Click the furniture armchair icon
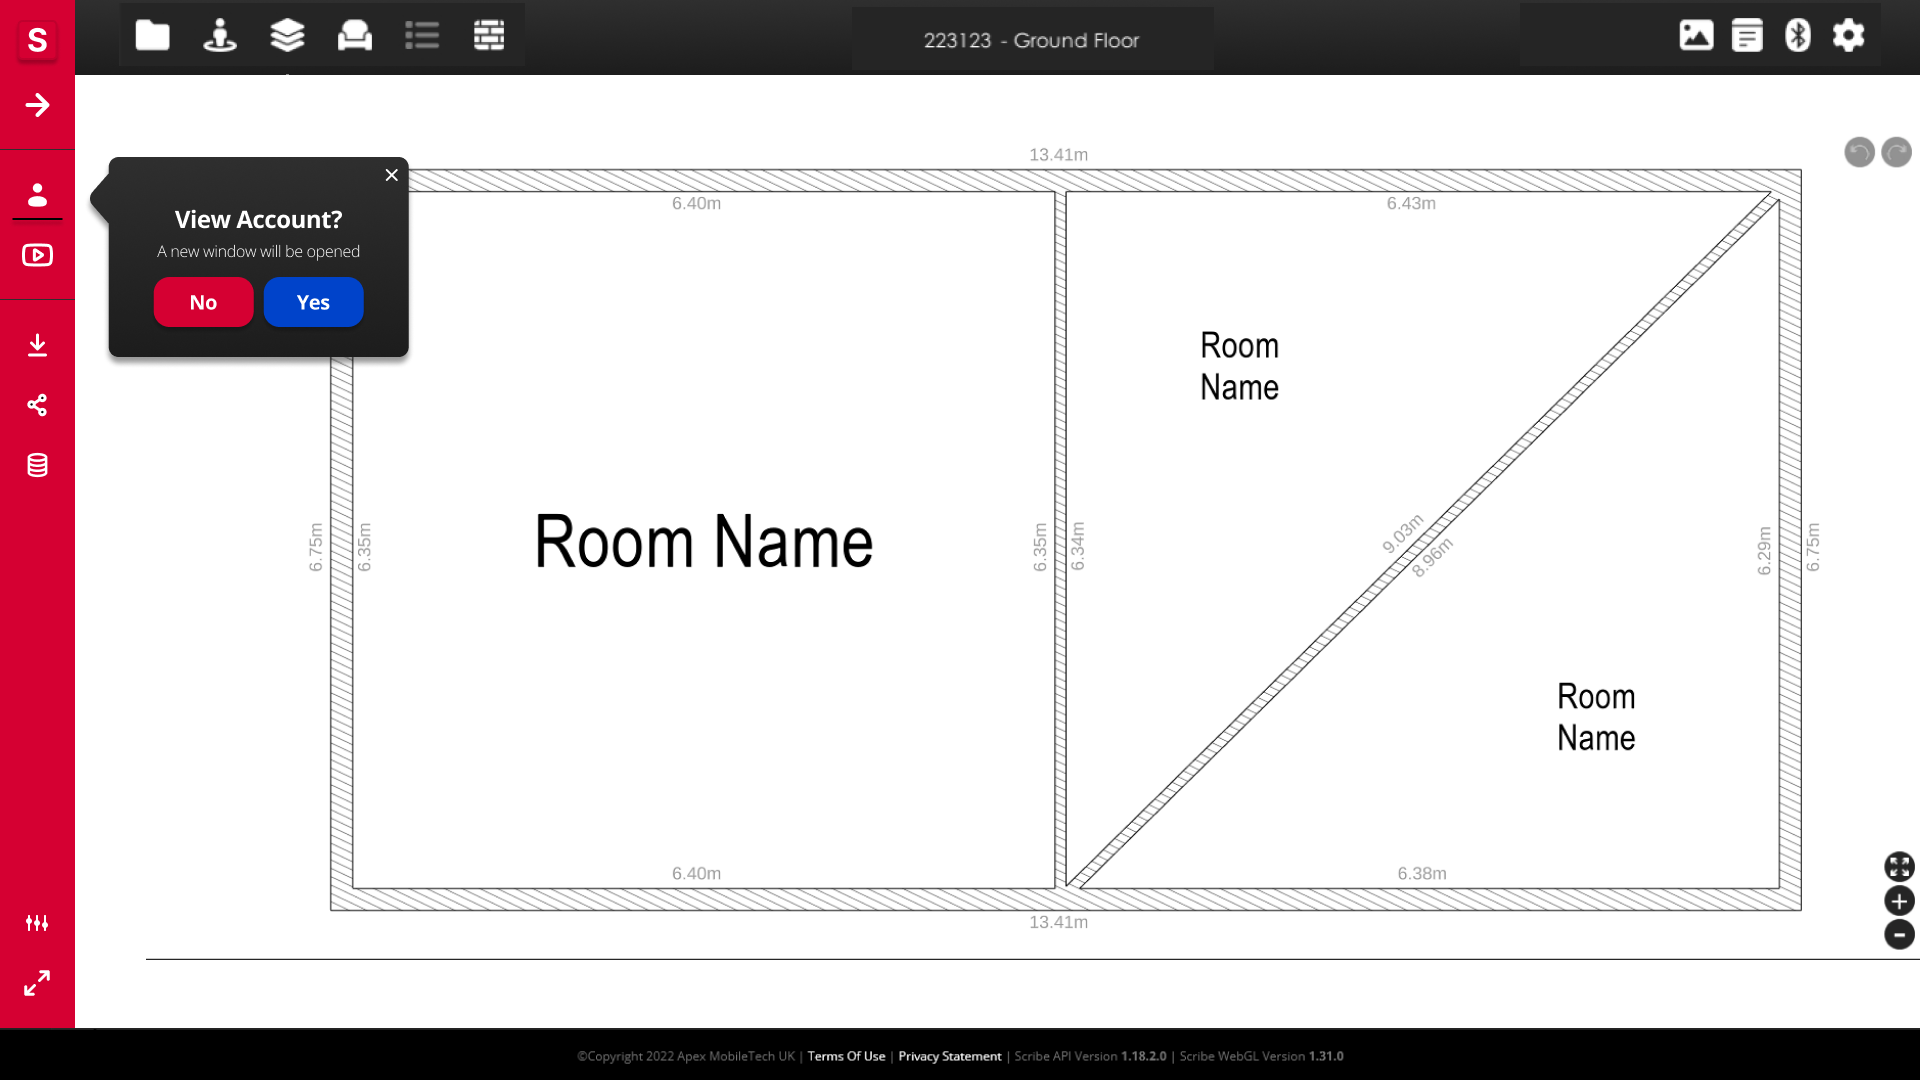This screenshot has width=1920, height=1080. (x=355, y=35)
